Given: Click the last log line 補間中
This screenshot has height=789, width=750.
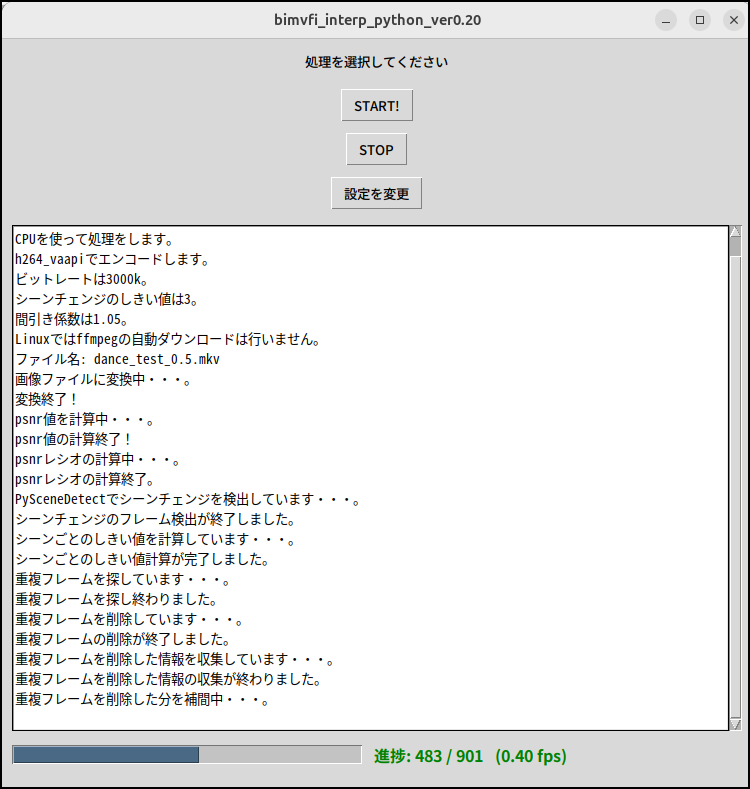Looking at the screenshot, I should point(142,700).
